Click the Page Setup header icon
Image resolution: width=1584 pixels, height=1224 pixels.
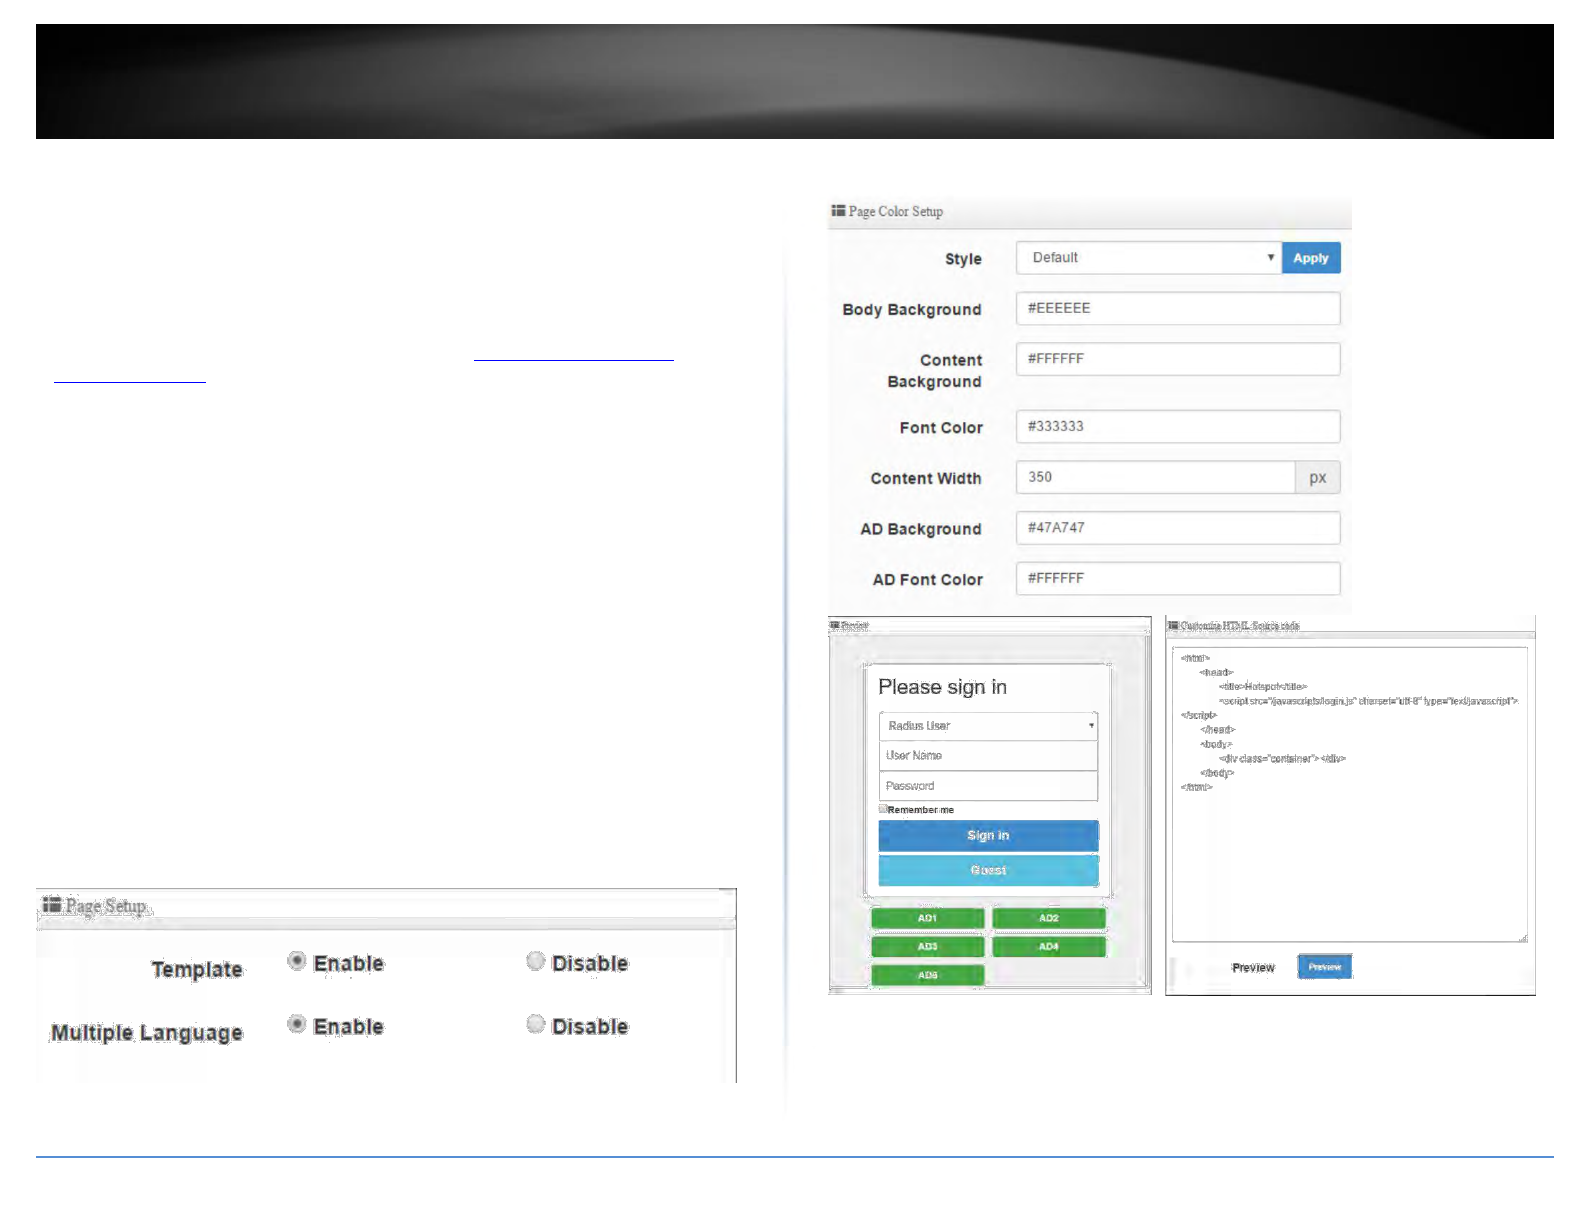pyautogui.click(x=52, y=905)
